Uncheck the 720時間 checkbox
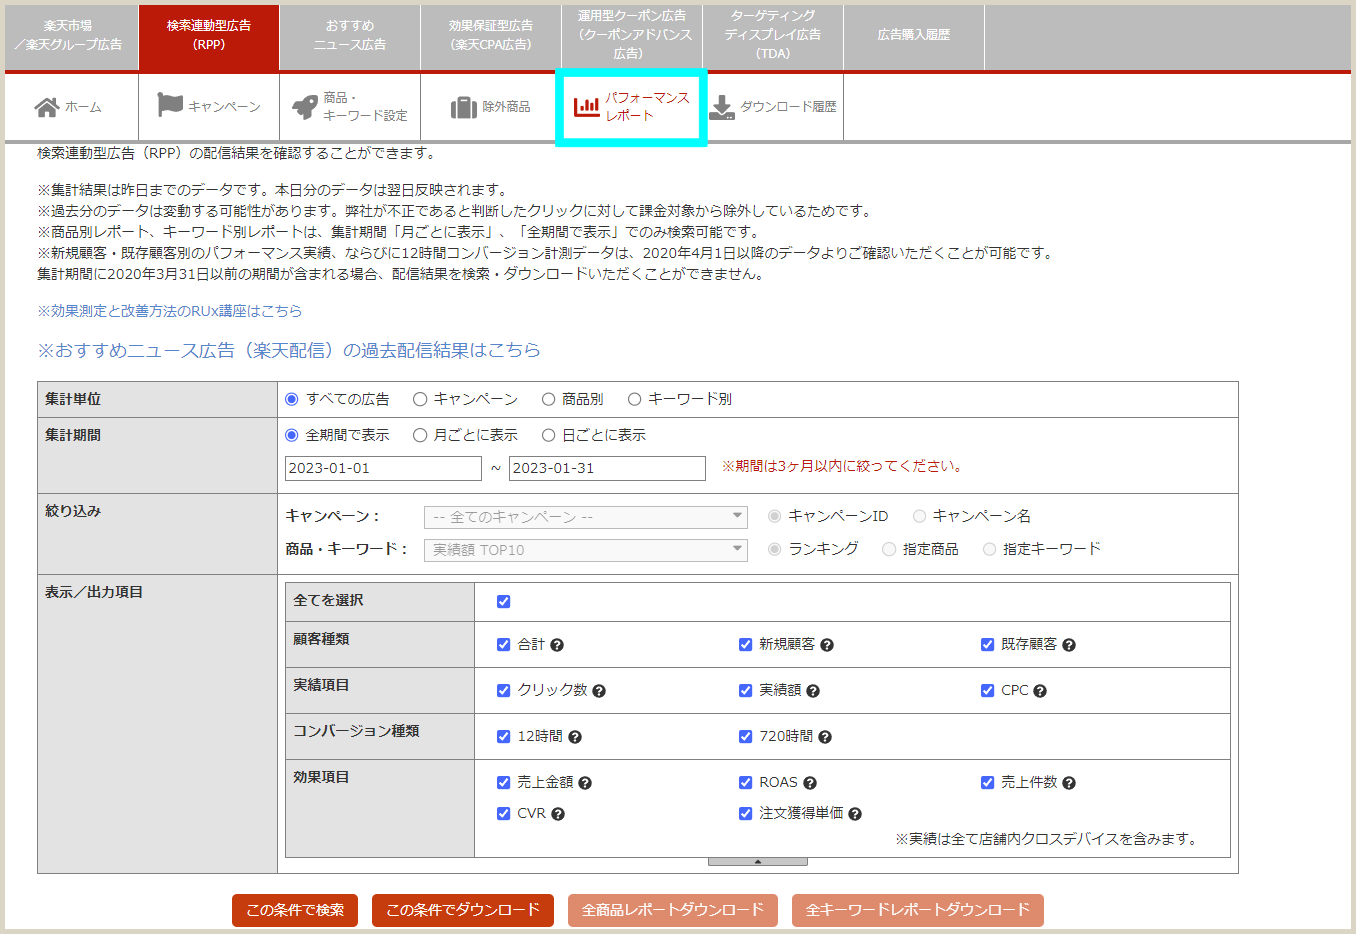 point(746,737)
